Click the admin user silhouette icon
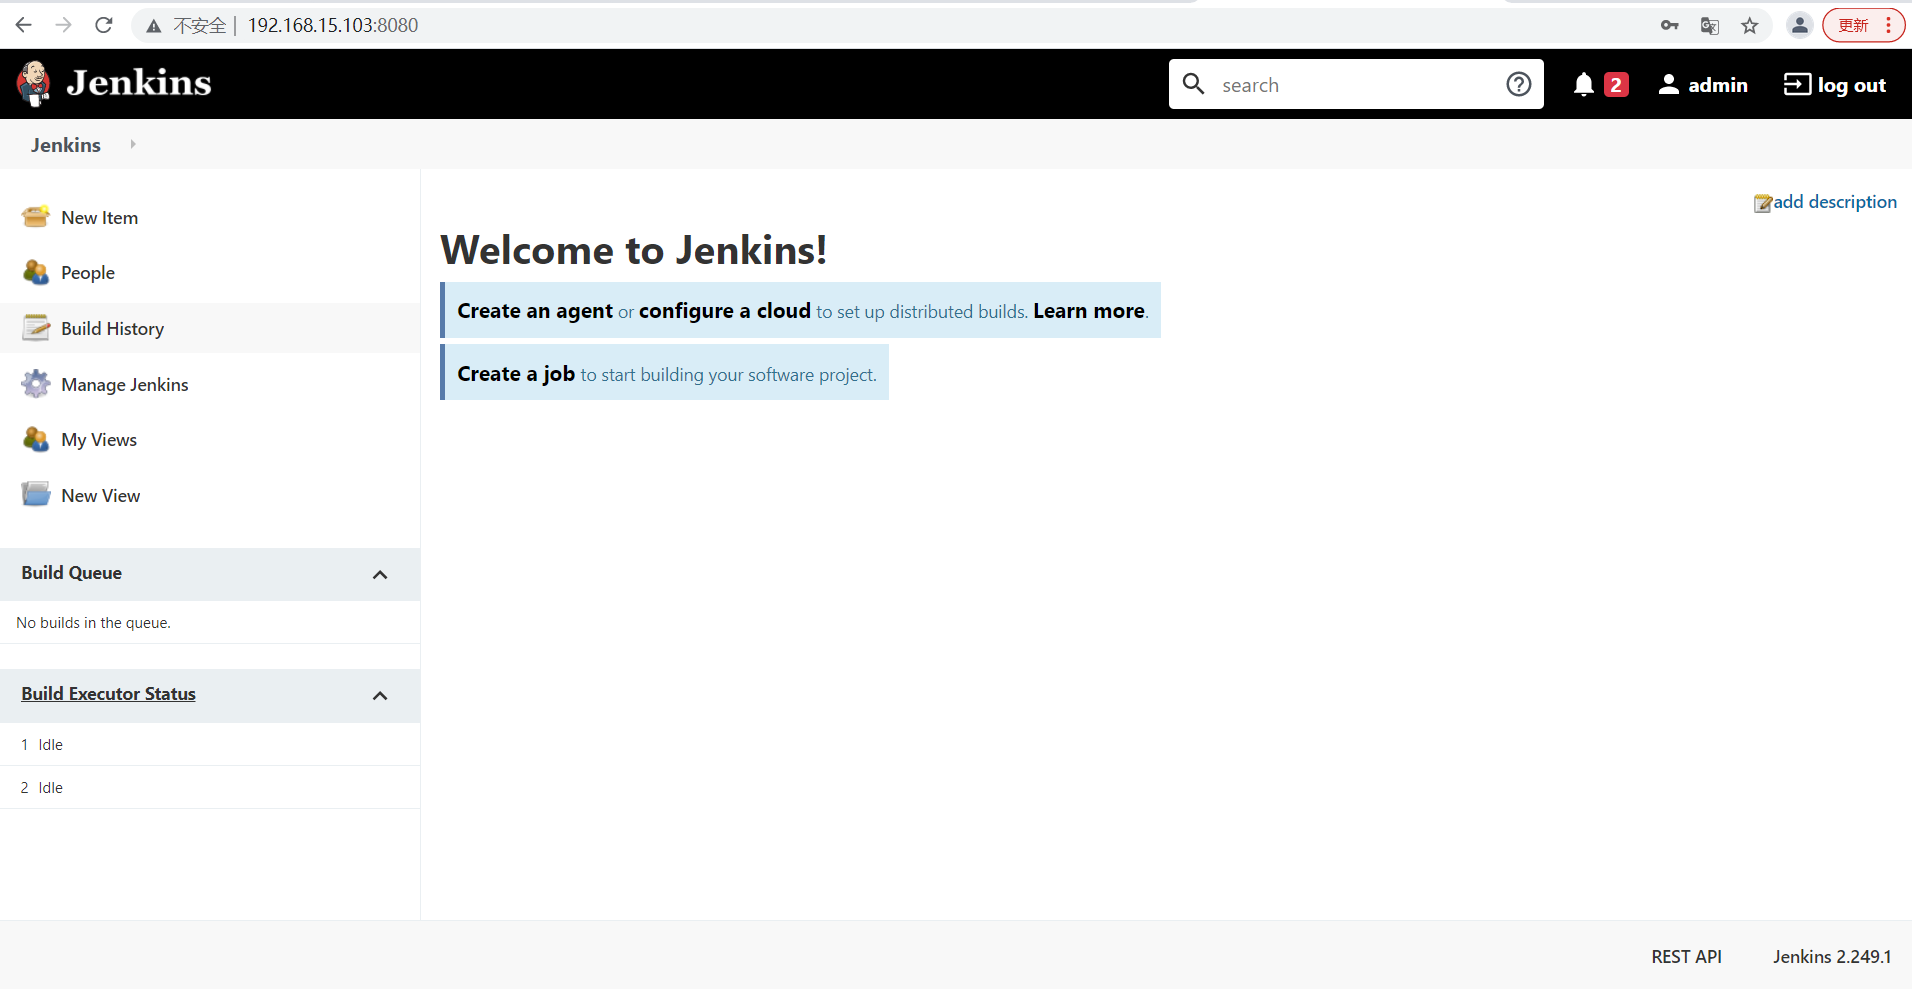The image size is (1912, 989). tap(1669, 84)
